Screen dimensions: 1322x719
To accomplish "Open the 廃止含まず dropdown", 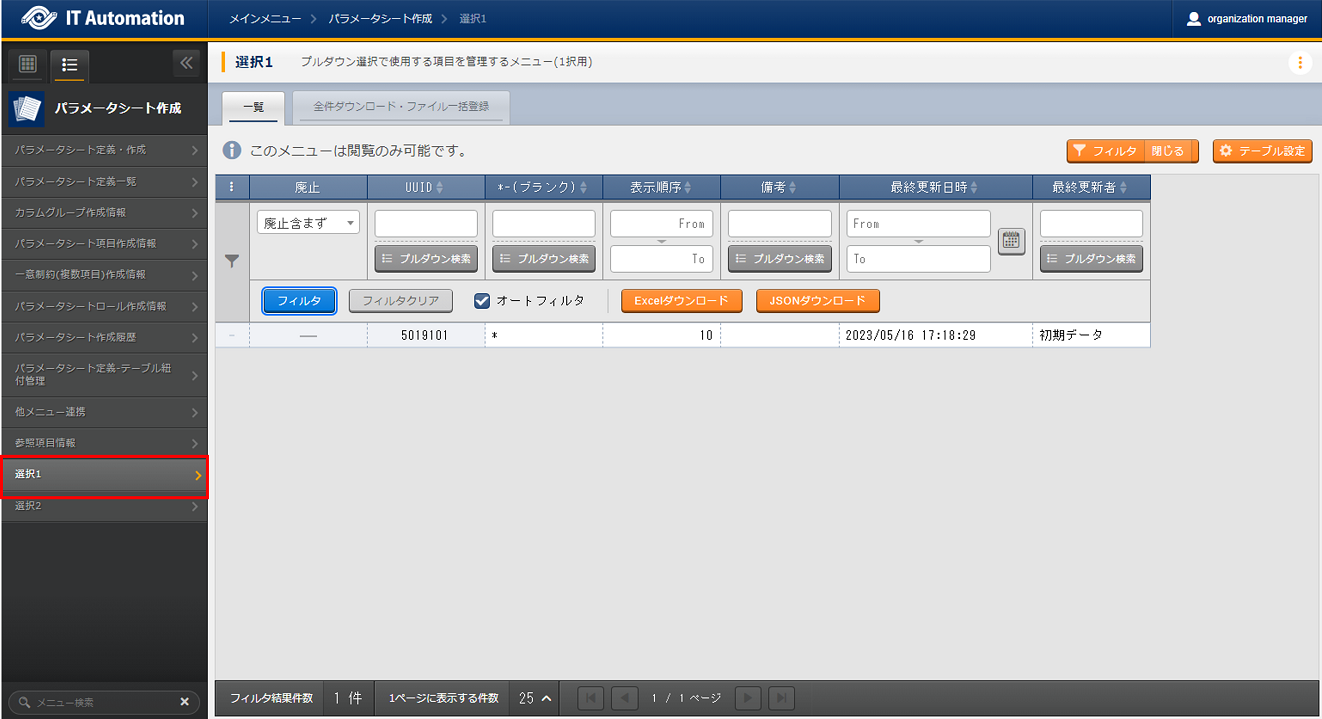I will pyautogui.click(x=308, y=224).
